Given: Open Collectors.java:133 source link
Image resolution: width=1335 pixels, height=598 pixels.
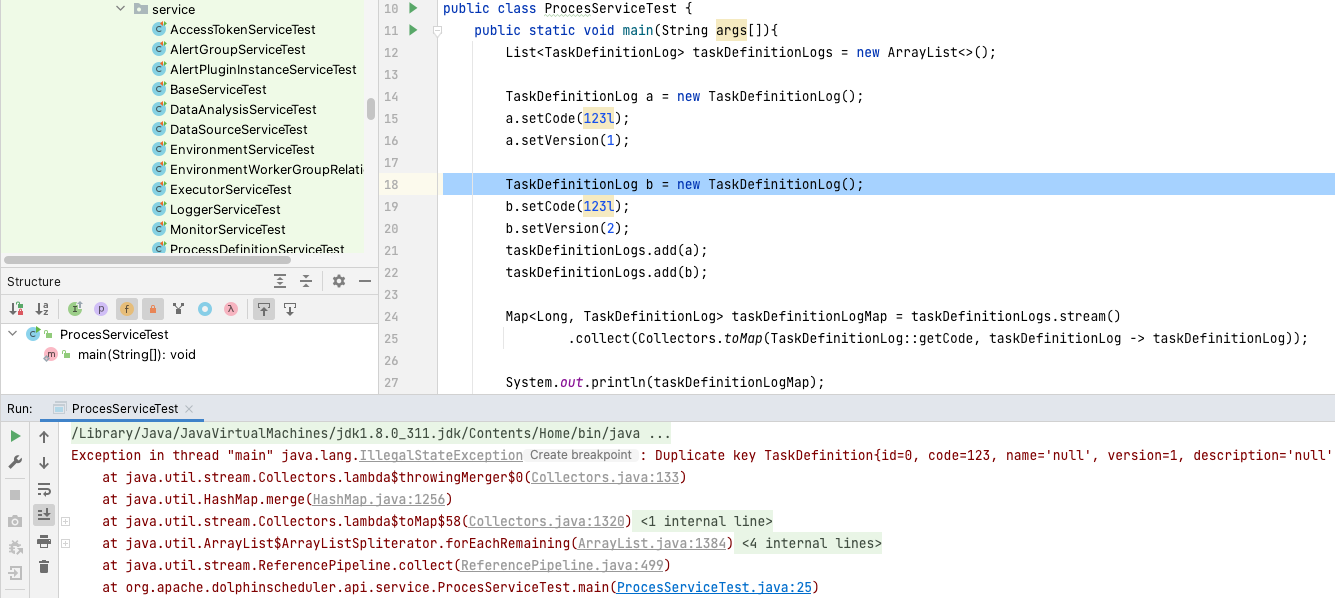Looking at the screenshot, I should pos(605,477).
